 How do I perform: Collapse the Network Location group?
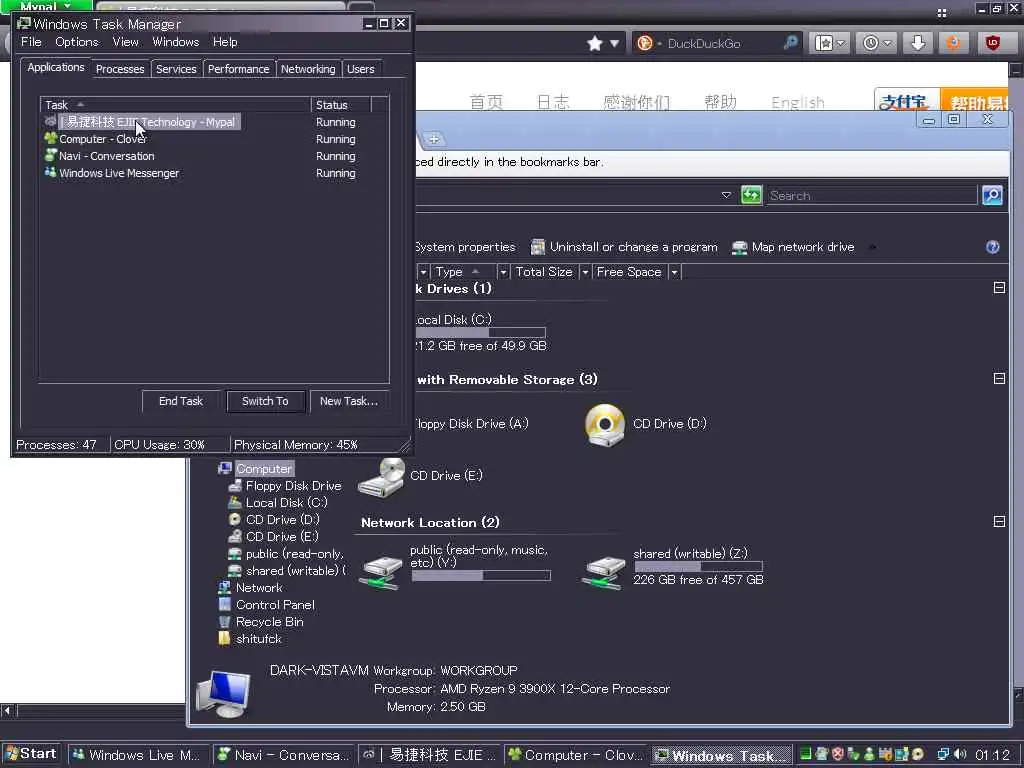pos(999,522)
